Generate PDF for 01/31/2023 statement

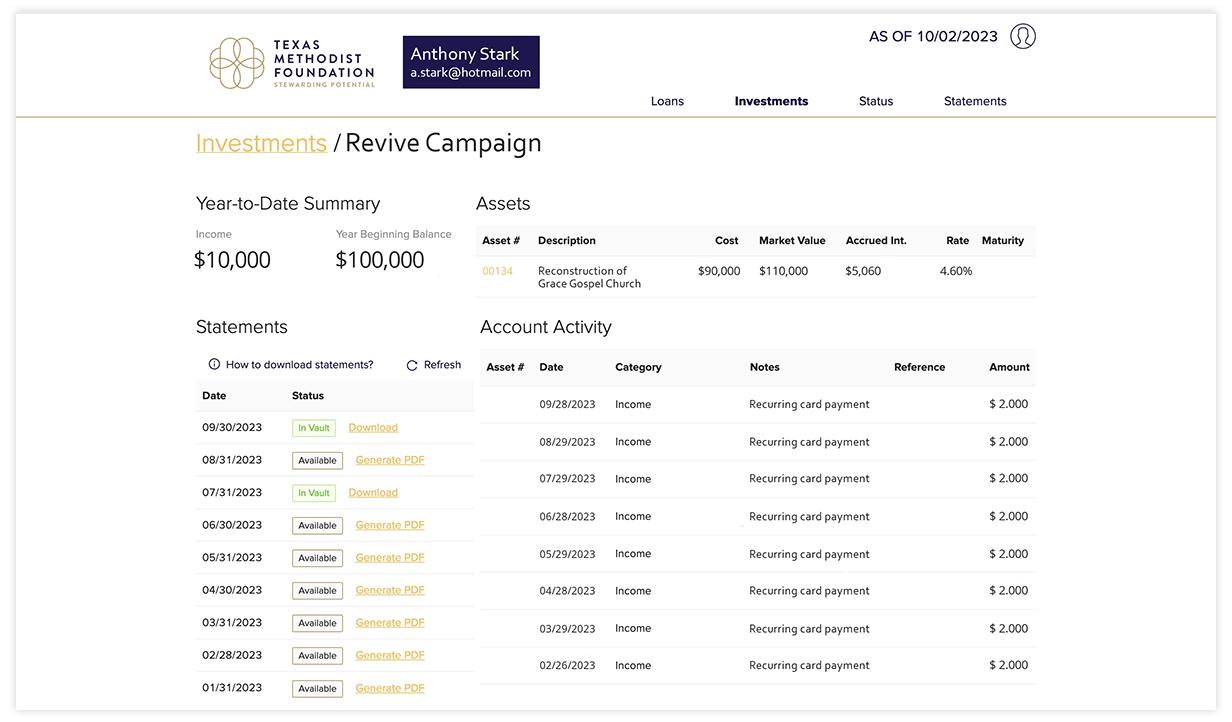(390, 688)
